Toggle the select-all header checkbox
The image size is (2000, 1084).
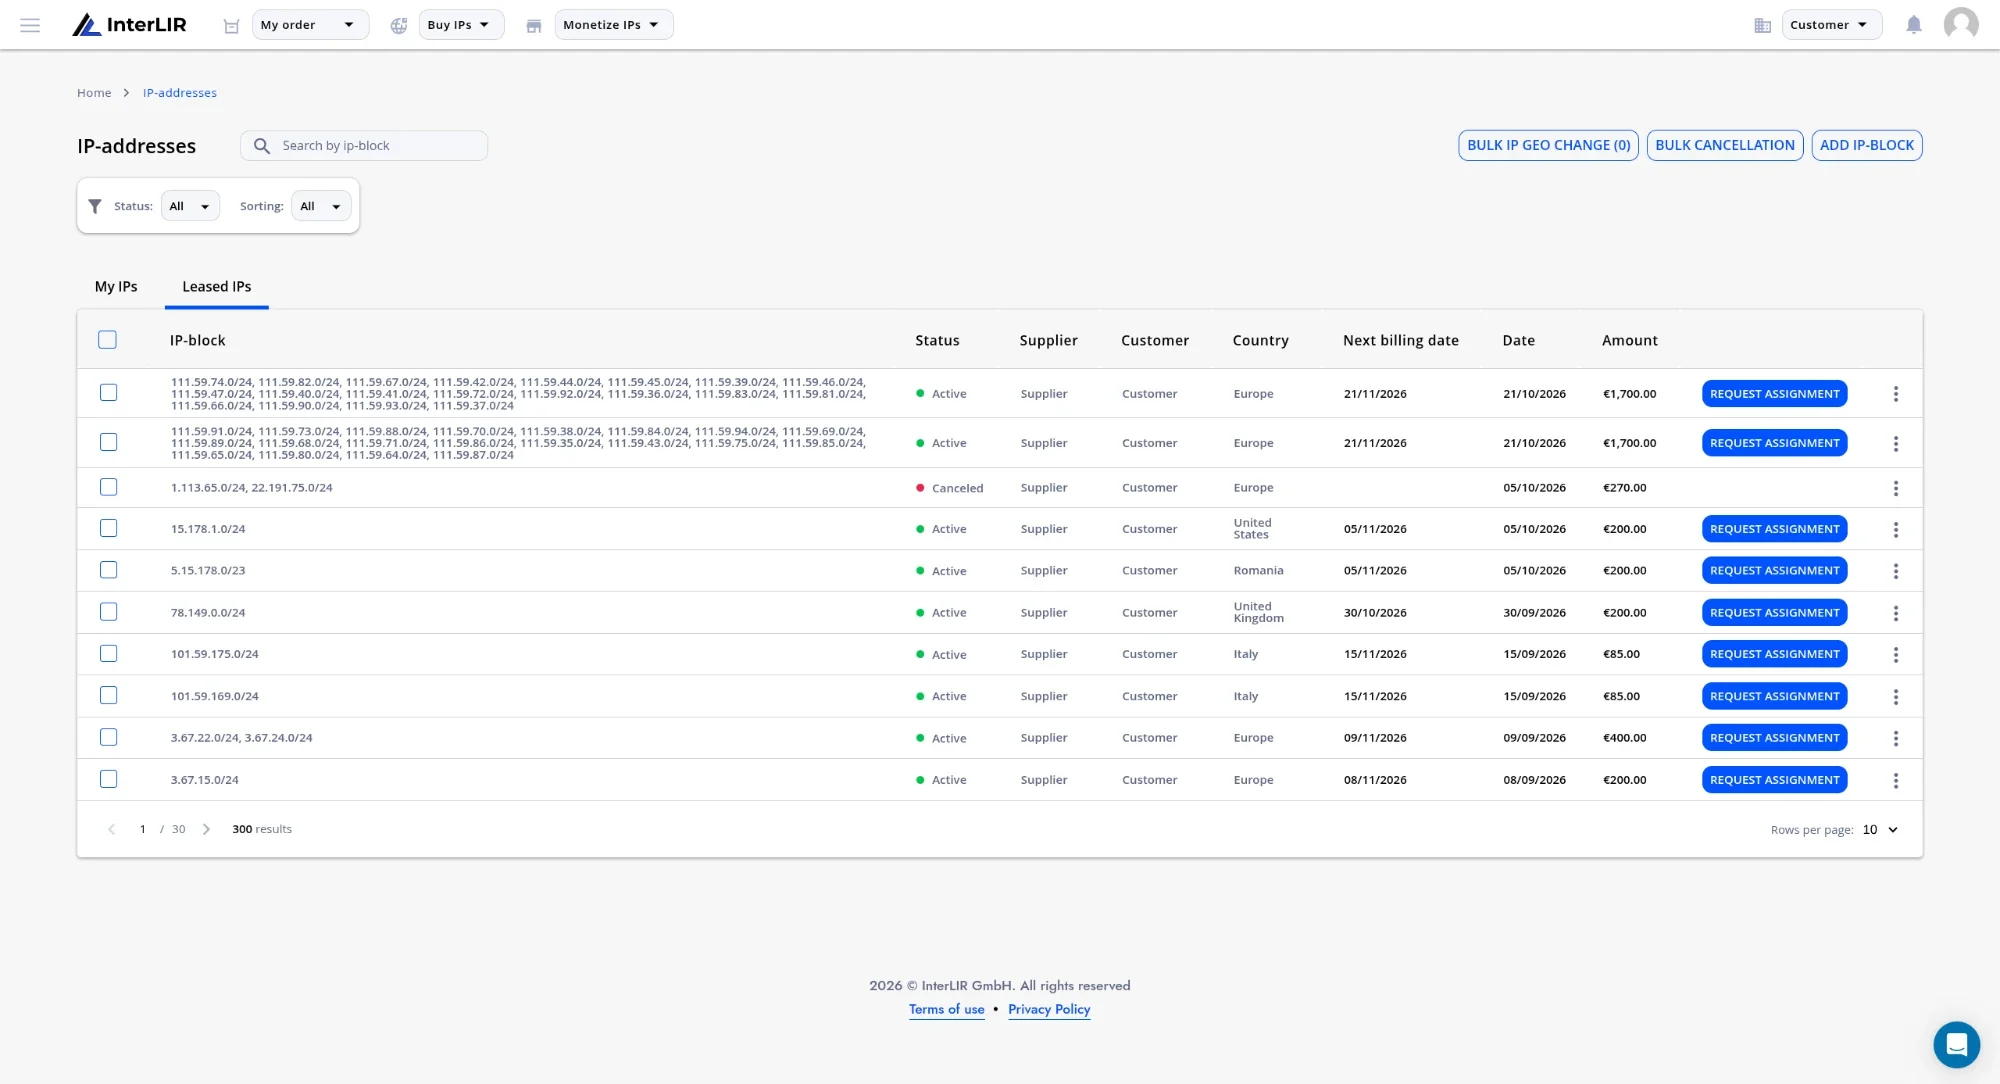click(x=107, y=340)
